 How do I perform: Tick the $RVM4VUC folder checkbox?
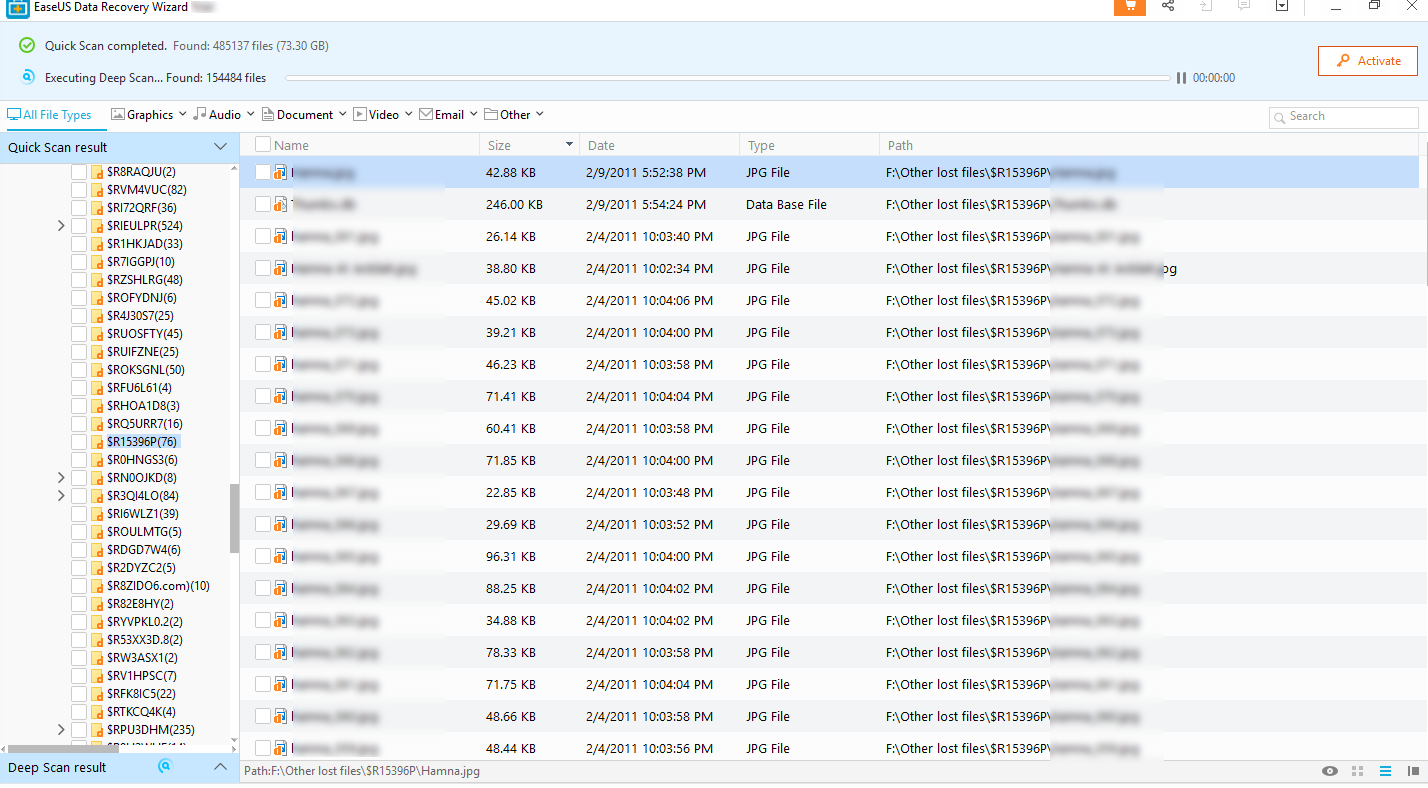(79, 189)
